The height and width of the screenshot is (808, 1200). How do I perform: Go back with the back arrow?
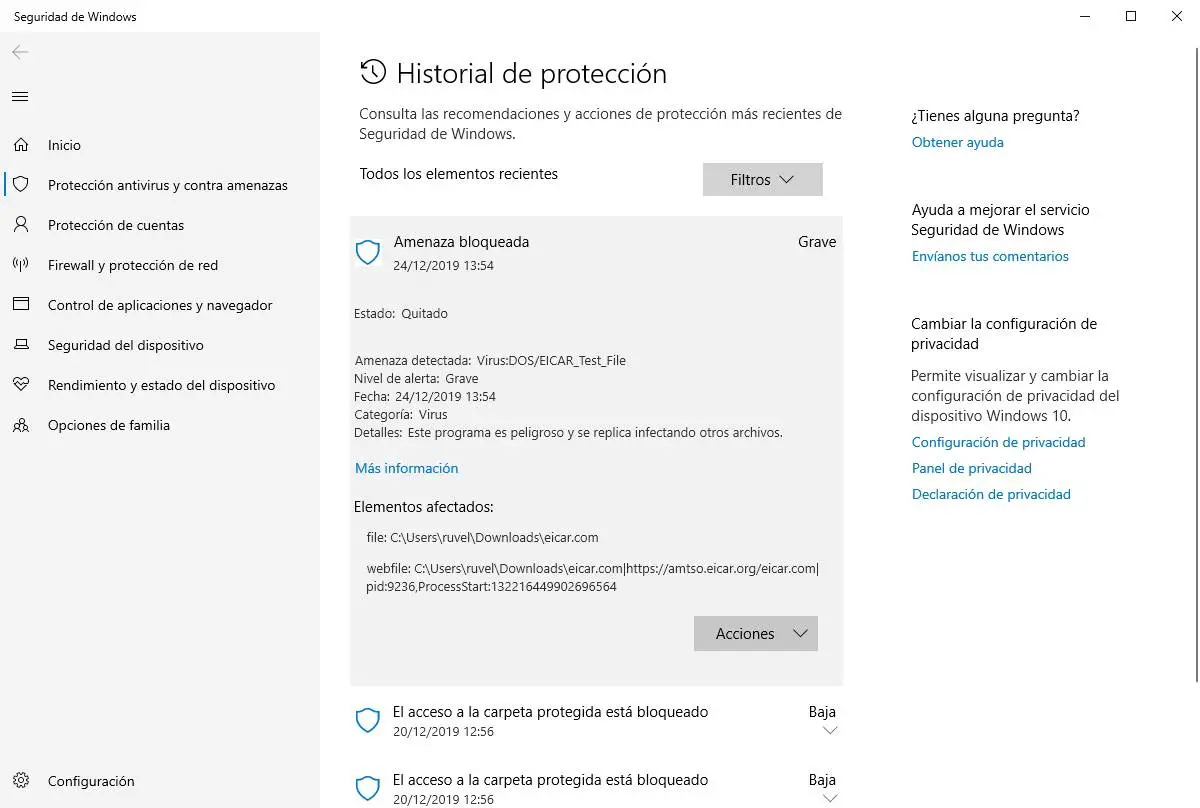(x=20, y=52)
